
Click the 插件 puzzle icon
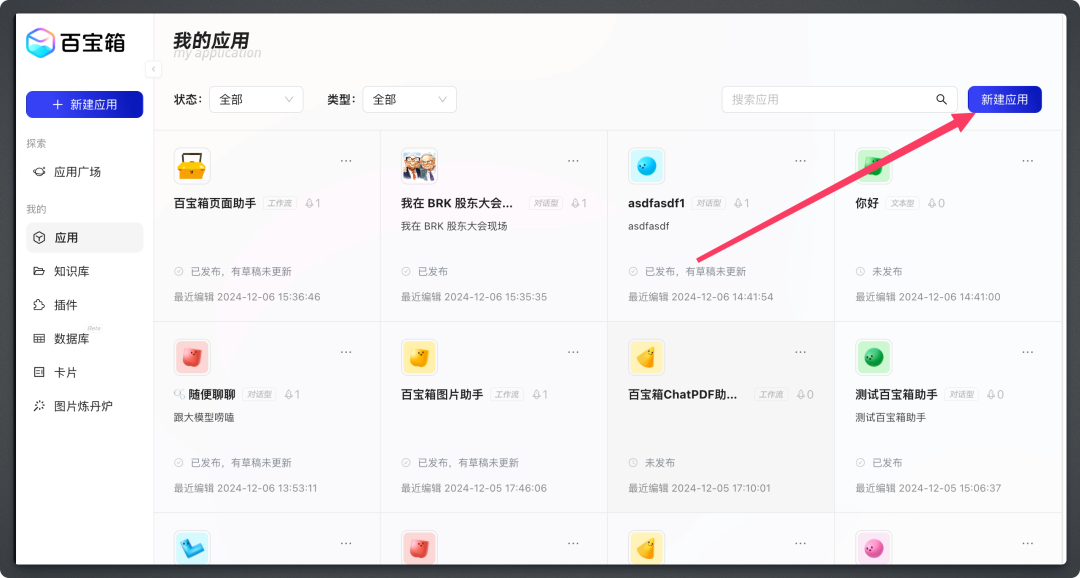pos(39,305)
